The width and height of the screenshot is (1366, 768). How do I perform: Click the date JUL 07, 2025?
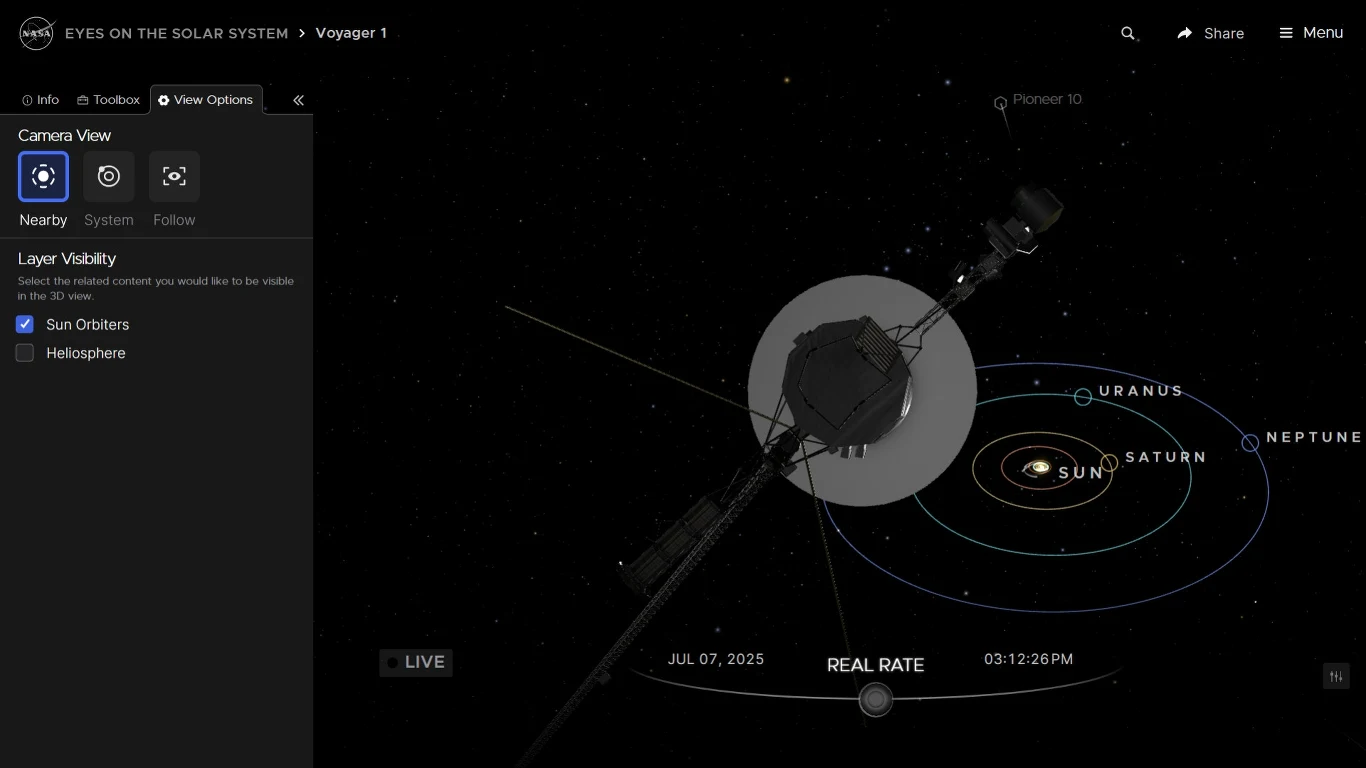click(716, 659)
